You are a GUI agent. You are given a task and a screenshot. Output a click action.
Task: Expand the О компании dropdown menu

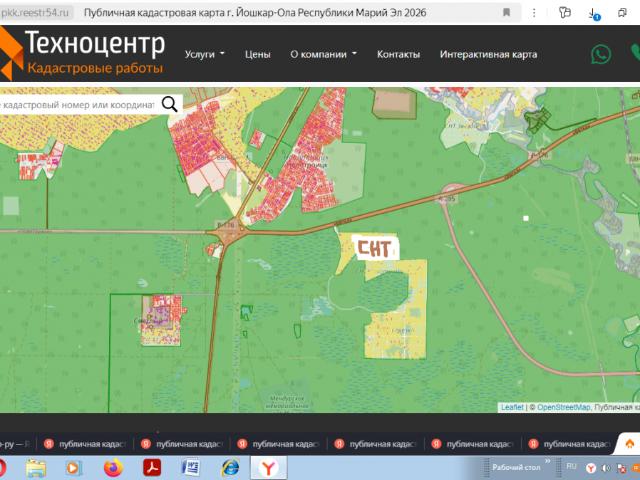[323, 54]
